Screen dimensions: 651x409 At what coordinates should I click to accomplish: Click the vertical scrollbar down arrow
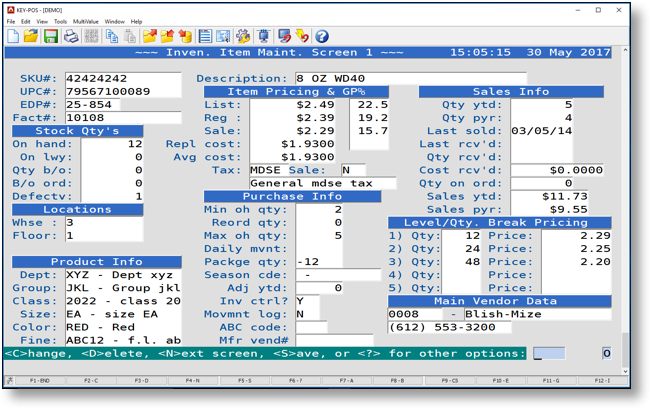[626, 371]
